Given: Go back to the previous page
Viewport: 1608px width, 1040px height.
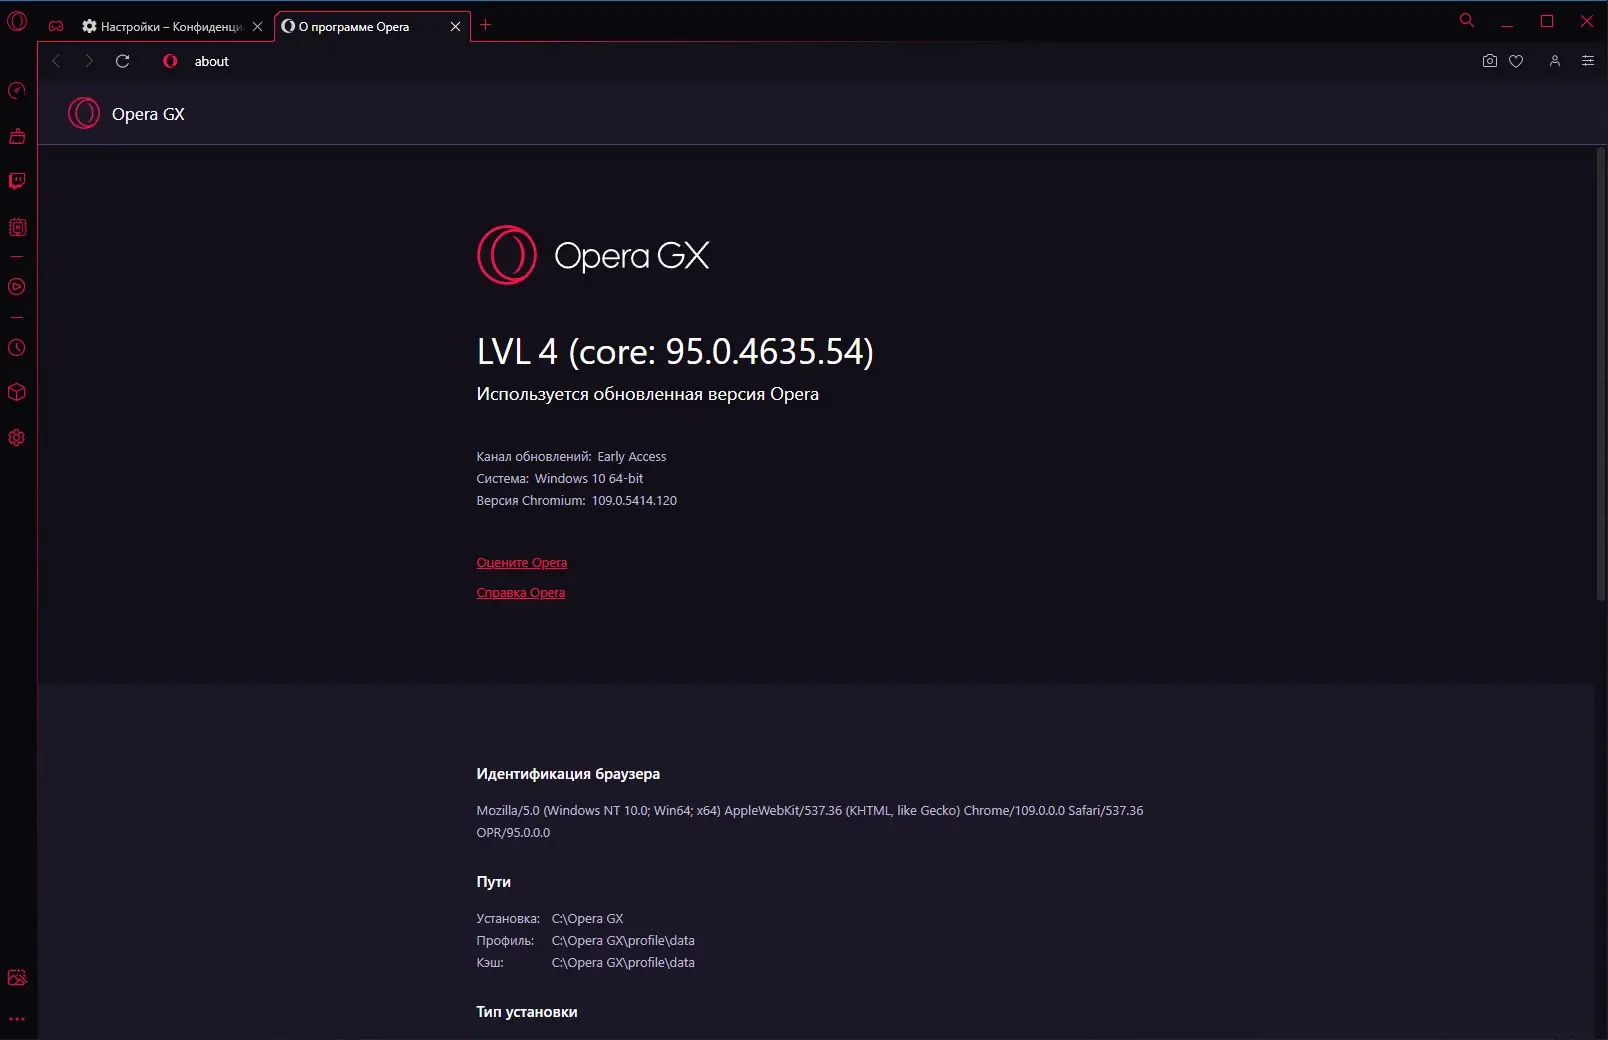Looking at the screenshot, I should click(56, 61).
